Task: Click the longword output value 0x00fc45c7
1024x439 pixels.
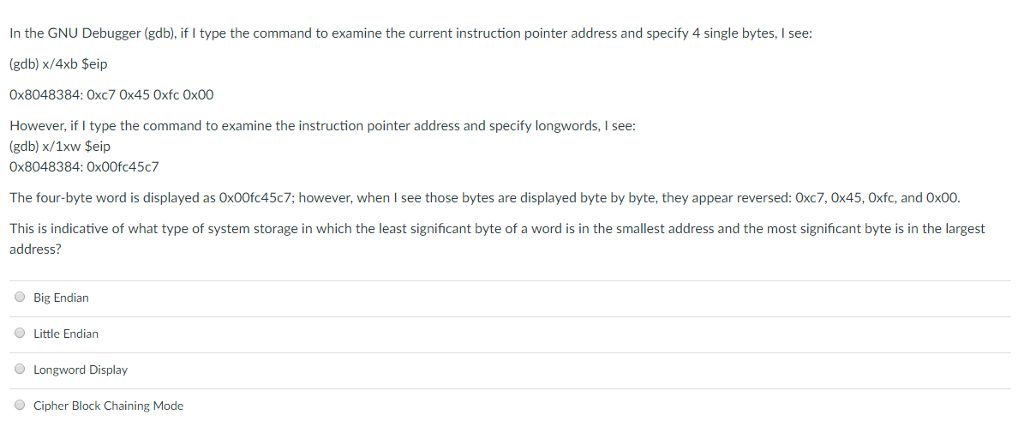Action: pyautogui.click(x=122, y=167)
